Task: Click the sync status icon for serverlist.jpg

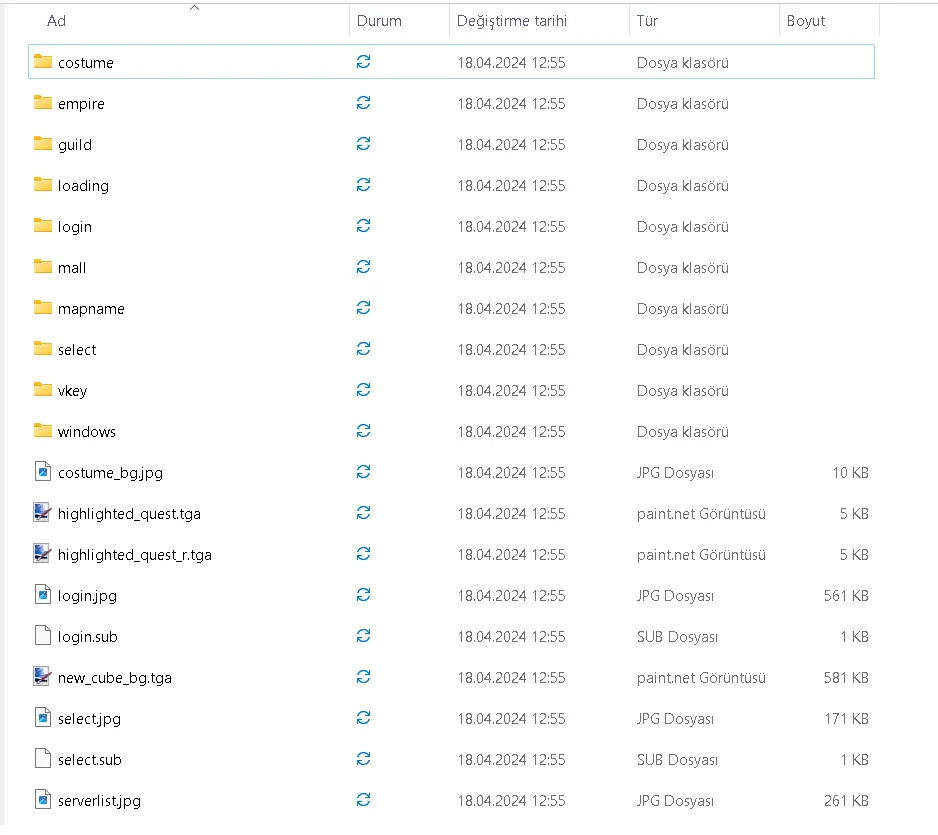Action: point(363,800)
